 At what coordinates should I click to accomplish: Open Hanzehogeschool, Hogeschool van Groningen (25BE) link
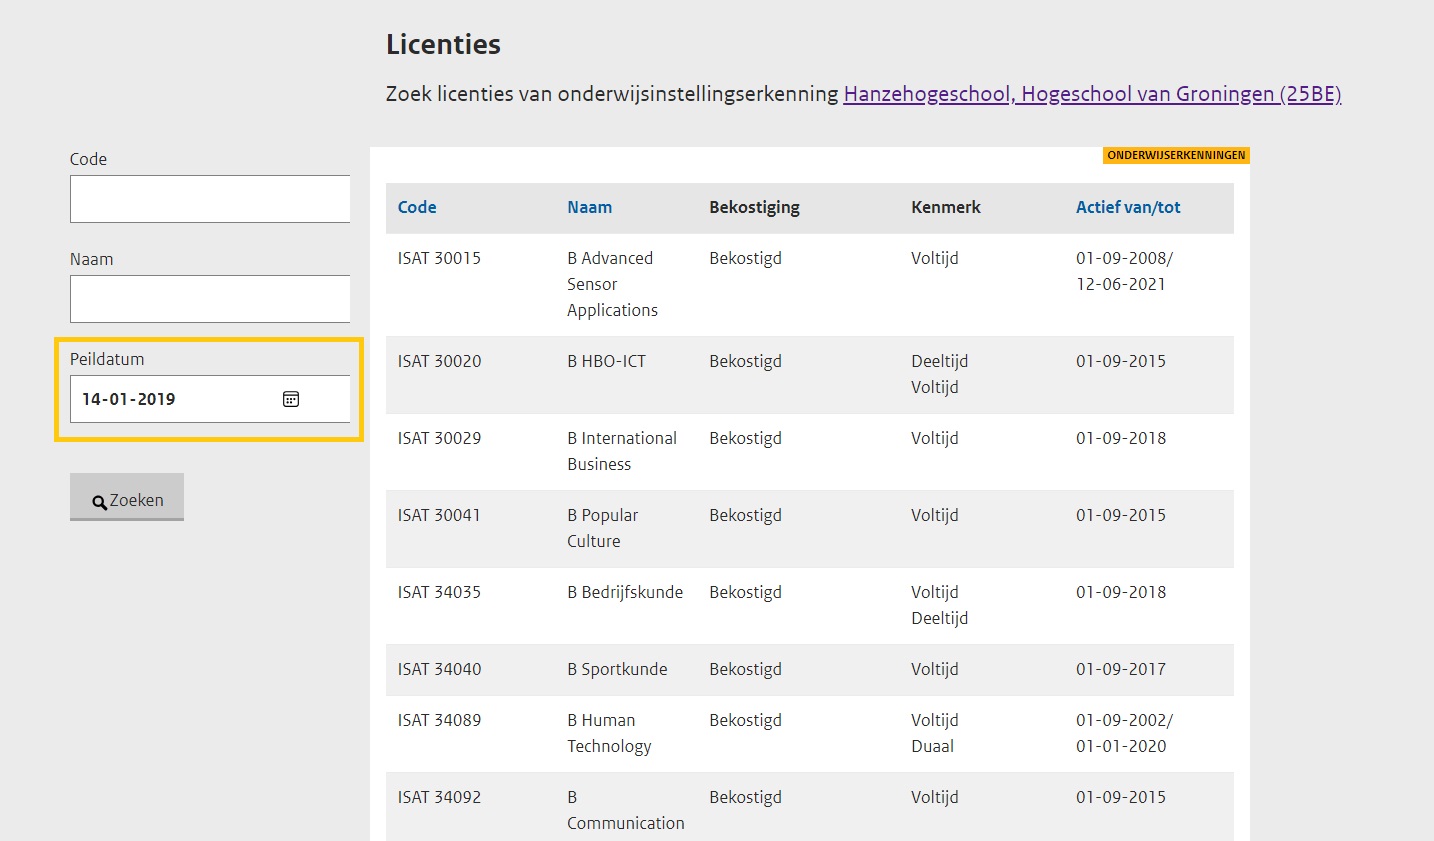[1092, 94]
